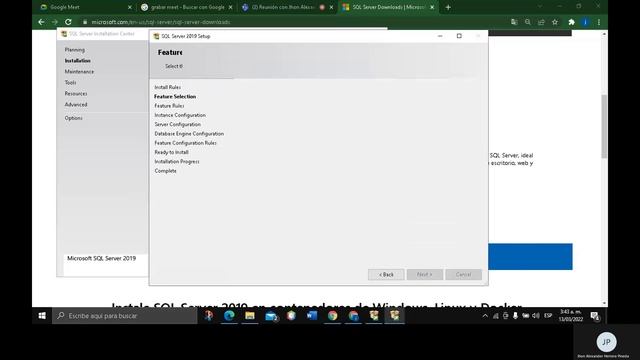Image resolution: width=640 pixels, height=360 pixels.
Task: Select Installation in Installation Center sidebar
Action: [x=78, y=60]
